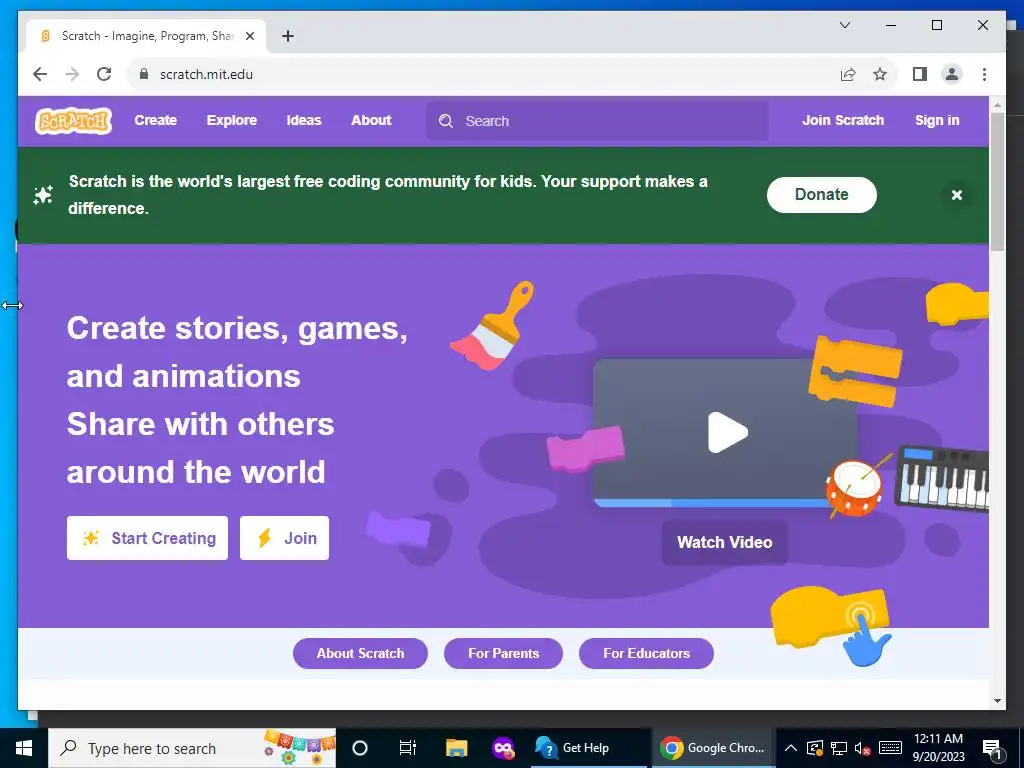Click the magnifier icon in Scratch search
The height and width of the screenshot is (768, 1024).
(446, 121)
